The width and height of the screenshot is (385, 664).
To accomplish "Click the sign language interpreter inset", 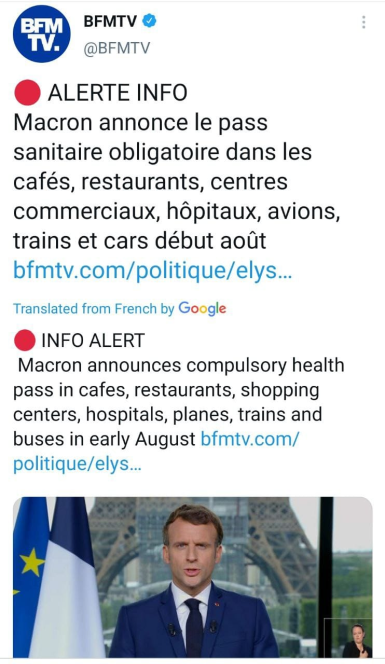I will coord(349,638).
